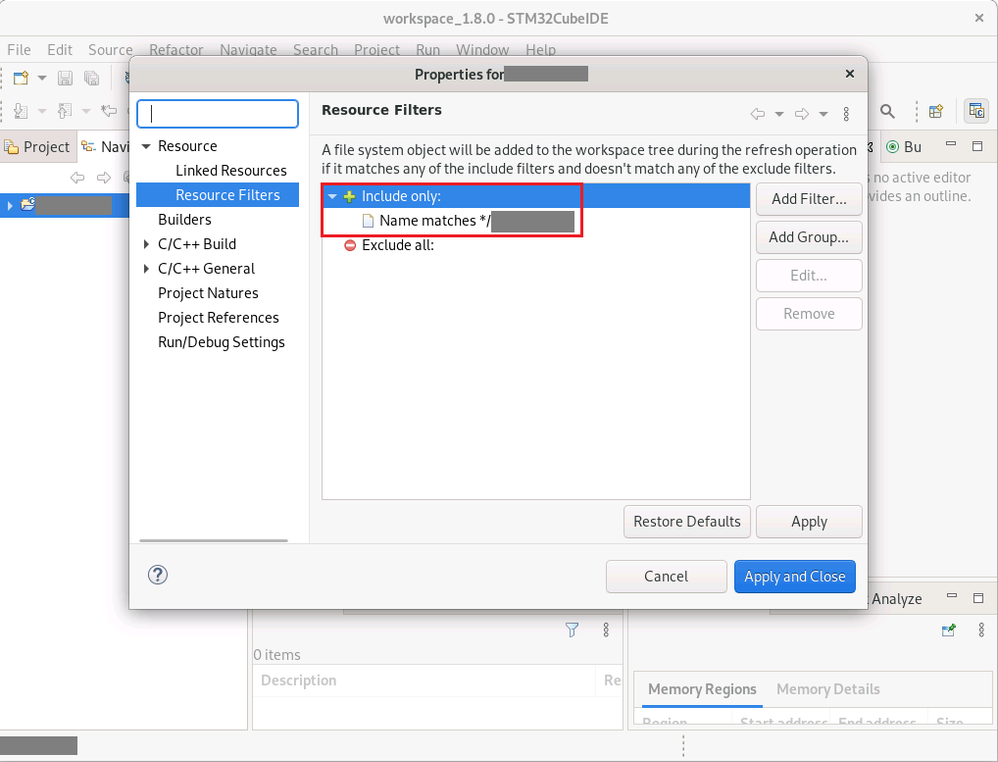Select Project References in the properties tree
The width and height of the screenshot is (998, 762).
[218, 318]
